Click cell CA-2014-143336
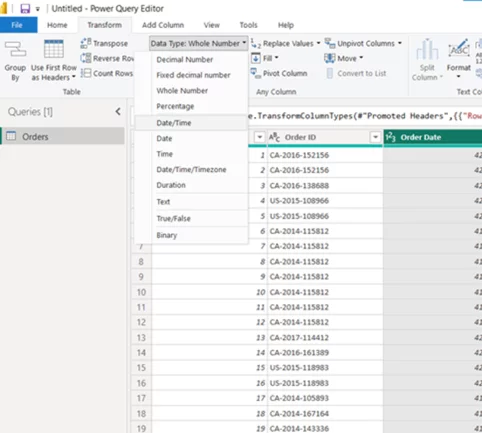 (x=325, y=428)
